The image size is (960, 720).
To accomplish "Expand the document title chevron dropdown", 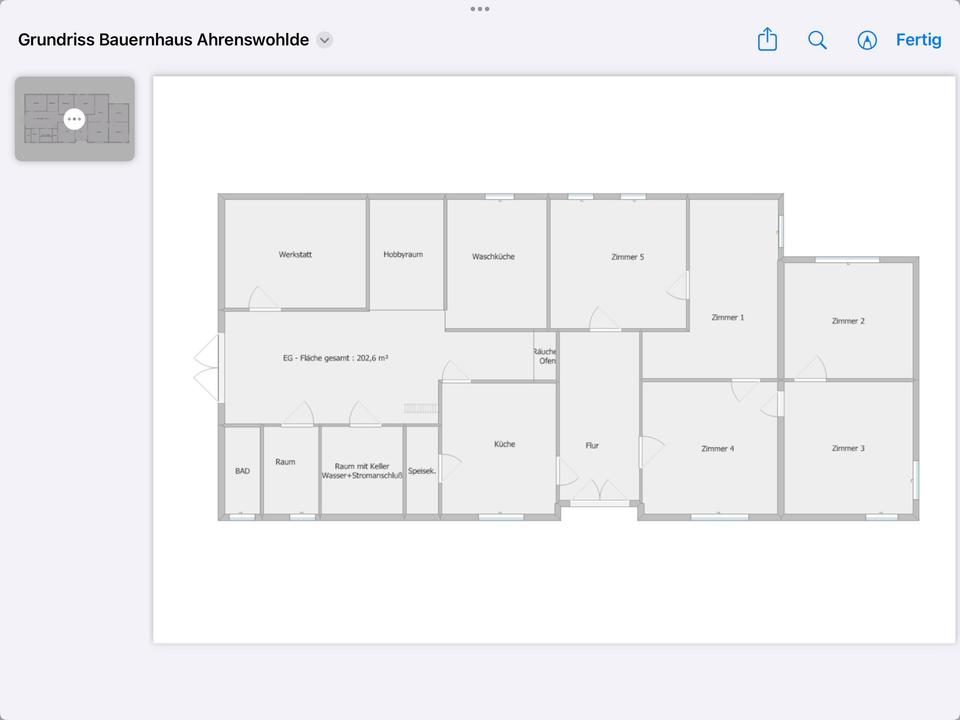I will [x=324, y=40].
